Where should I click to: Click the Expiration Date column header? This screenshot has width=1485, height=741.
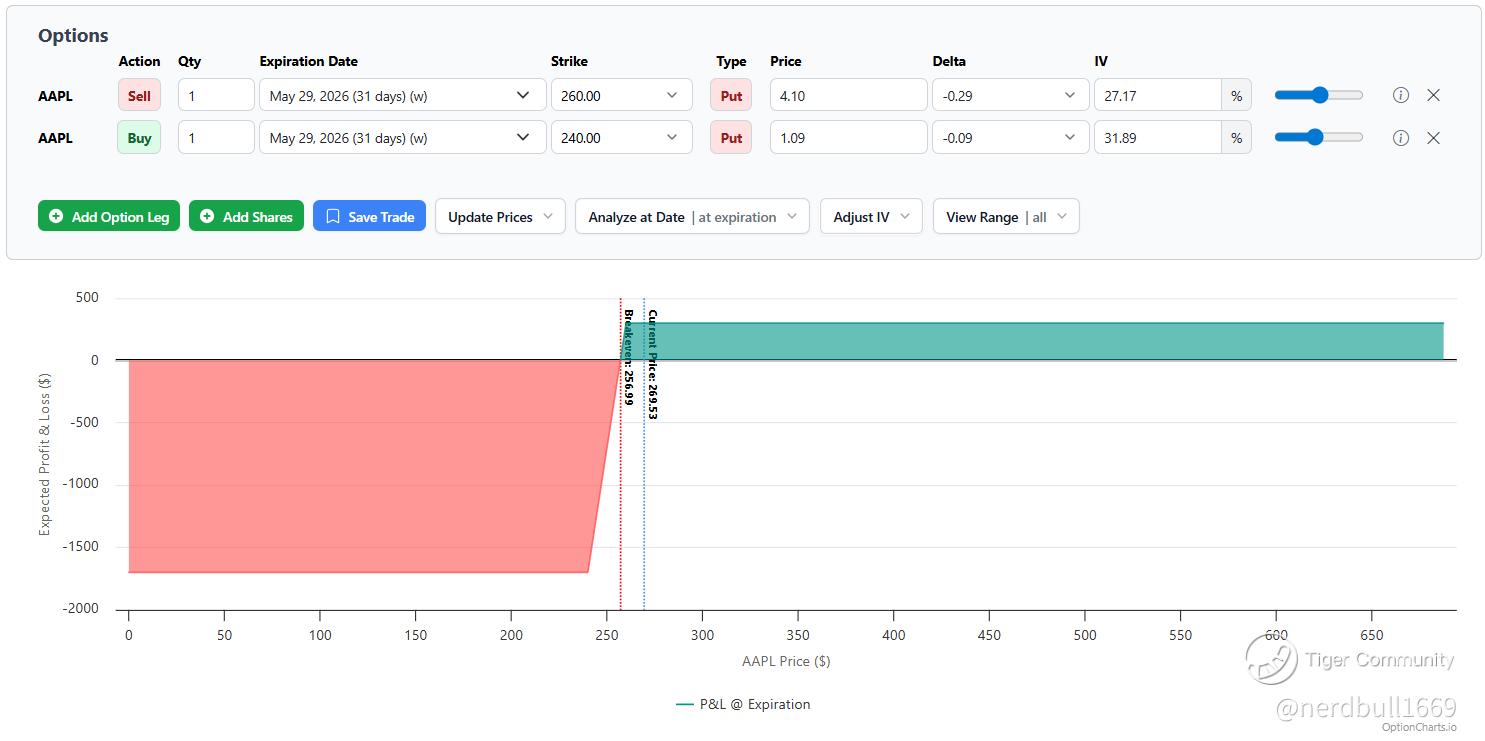[x=308, y=61]
